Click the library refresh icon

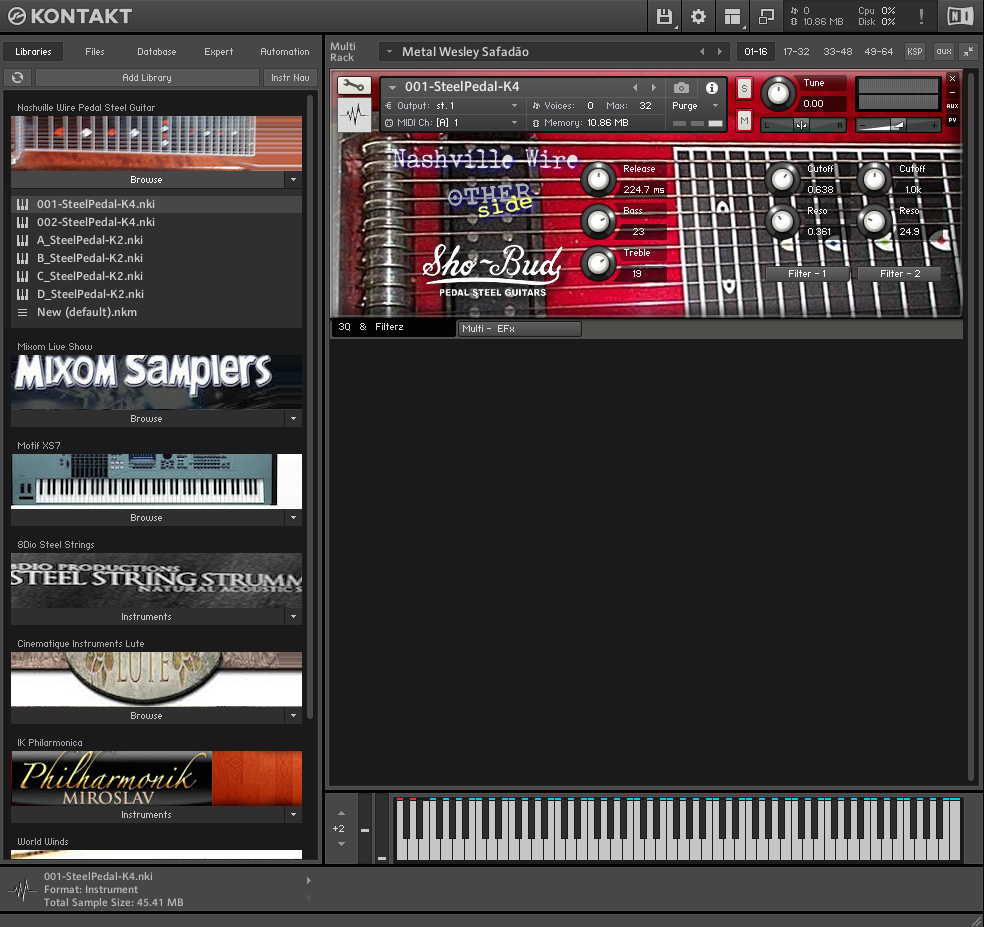pos(18,77)
